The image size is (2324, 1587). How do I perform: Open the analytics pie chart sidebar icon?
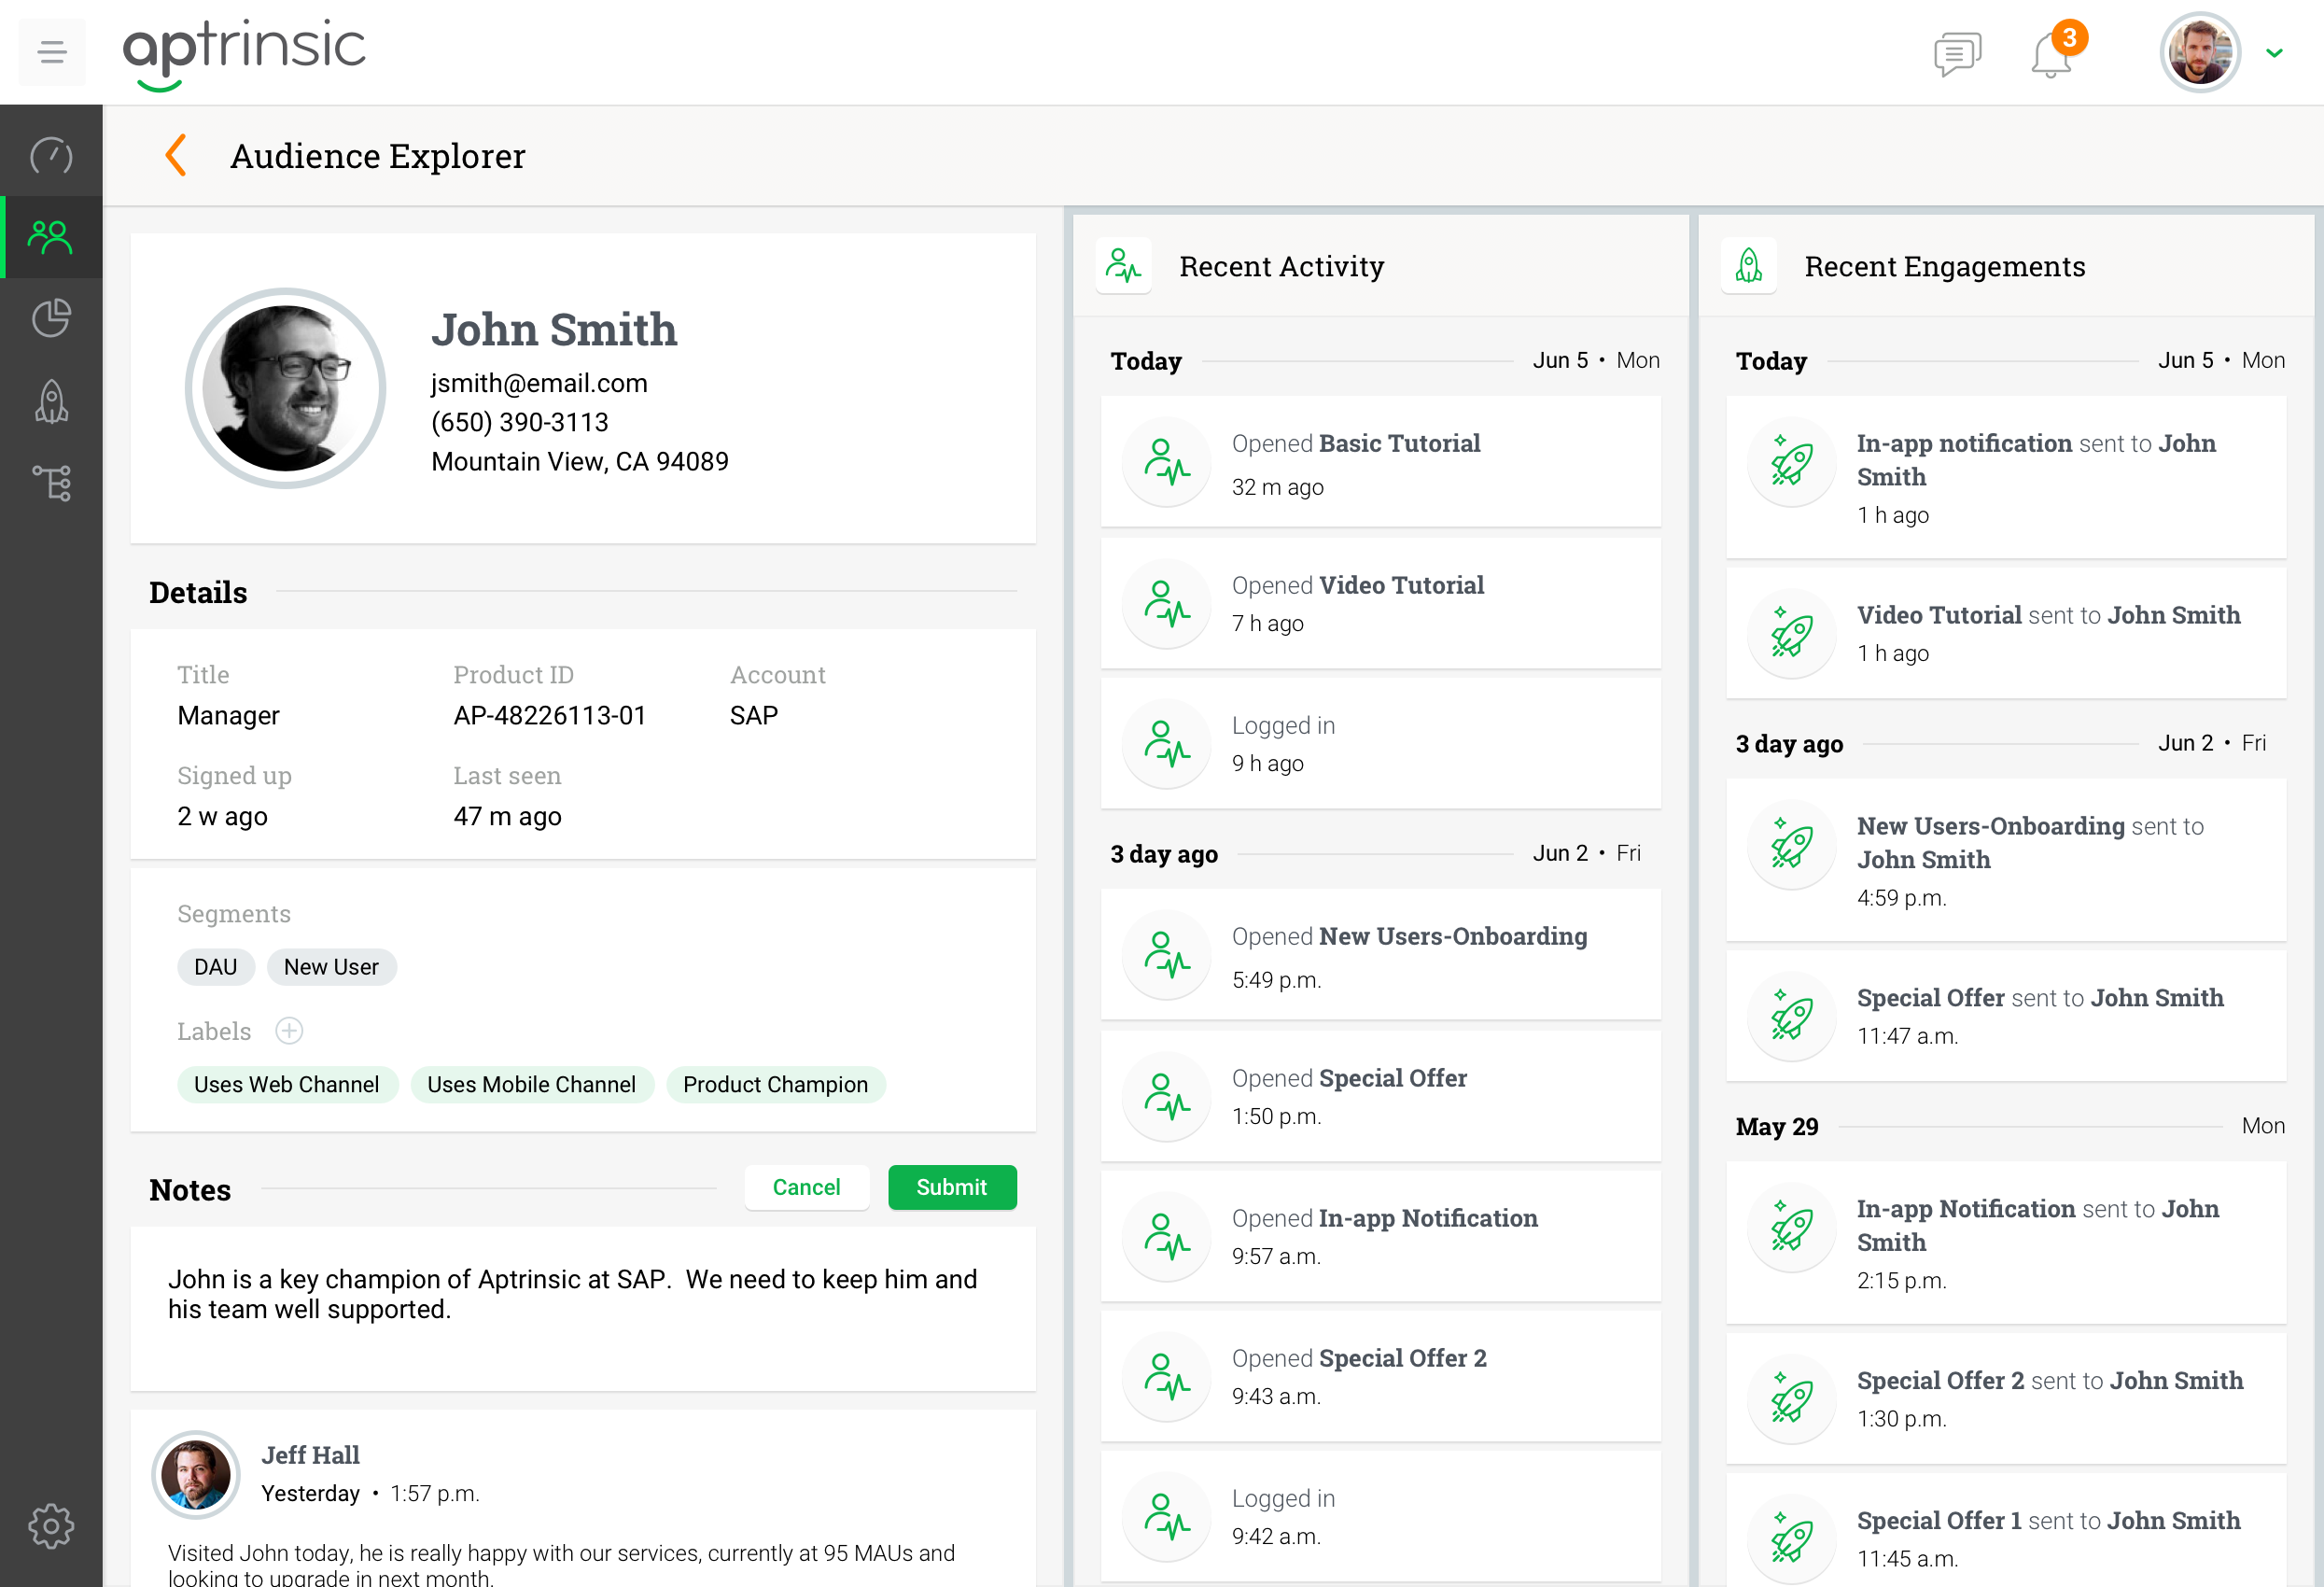coord(51,319)
